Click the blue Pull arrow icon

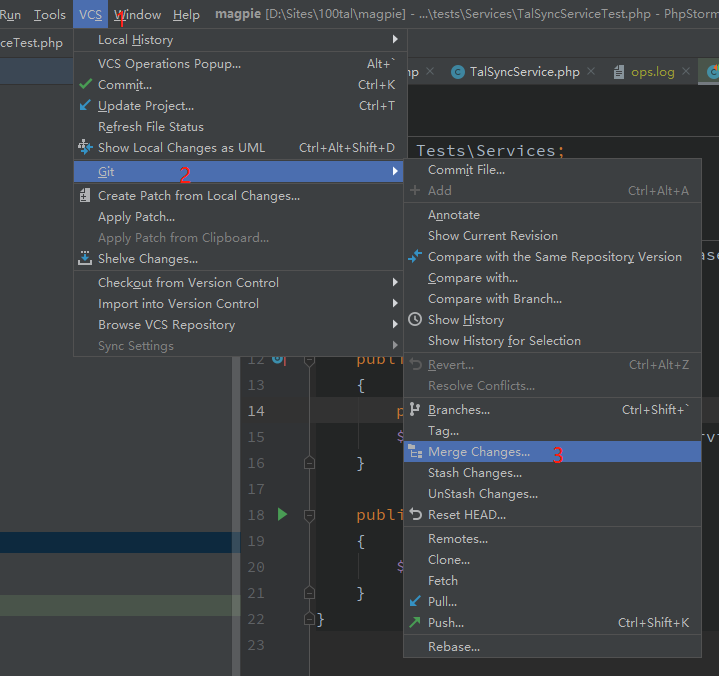pyautogui.click(x=415, y=601)
